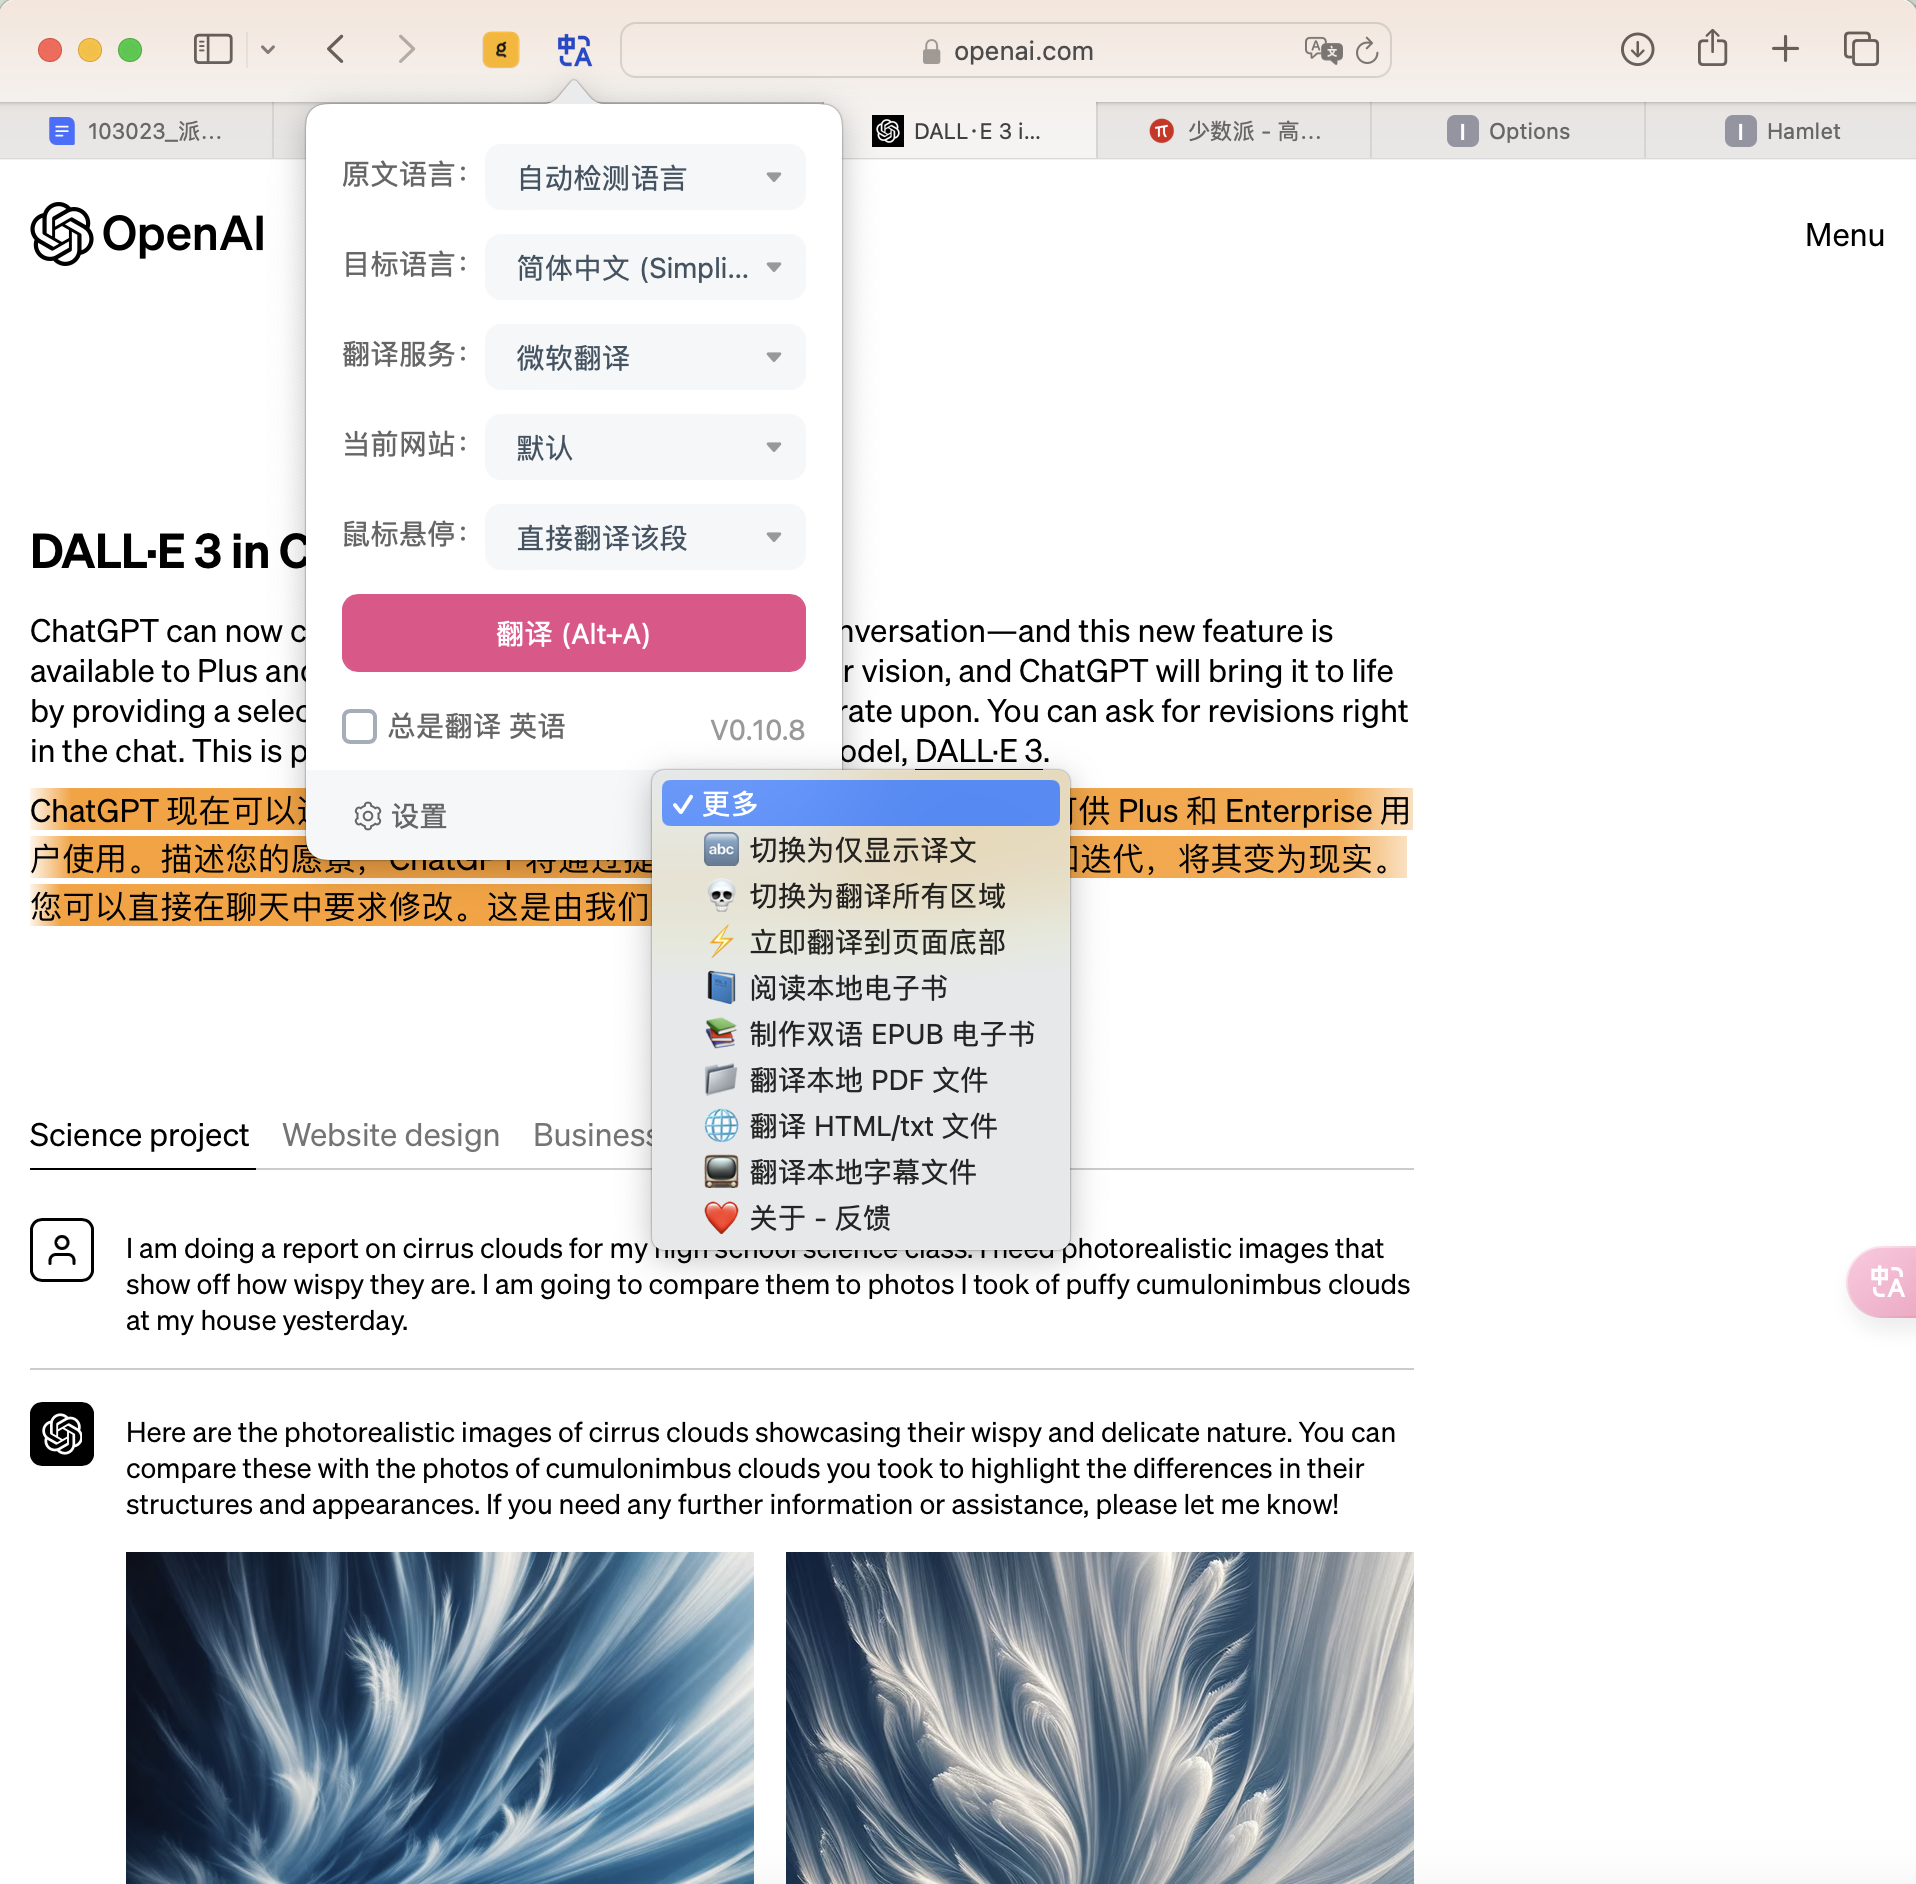This screenshot has width=1916, height=1884.
Task: Open the yellow g extension icon
Action: pyautogui.click(x=500, y=49)
